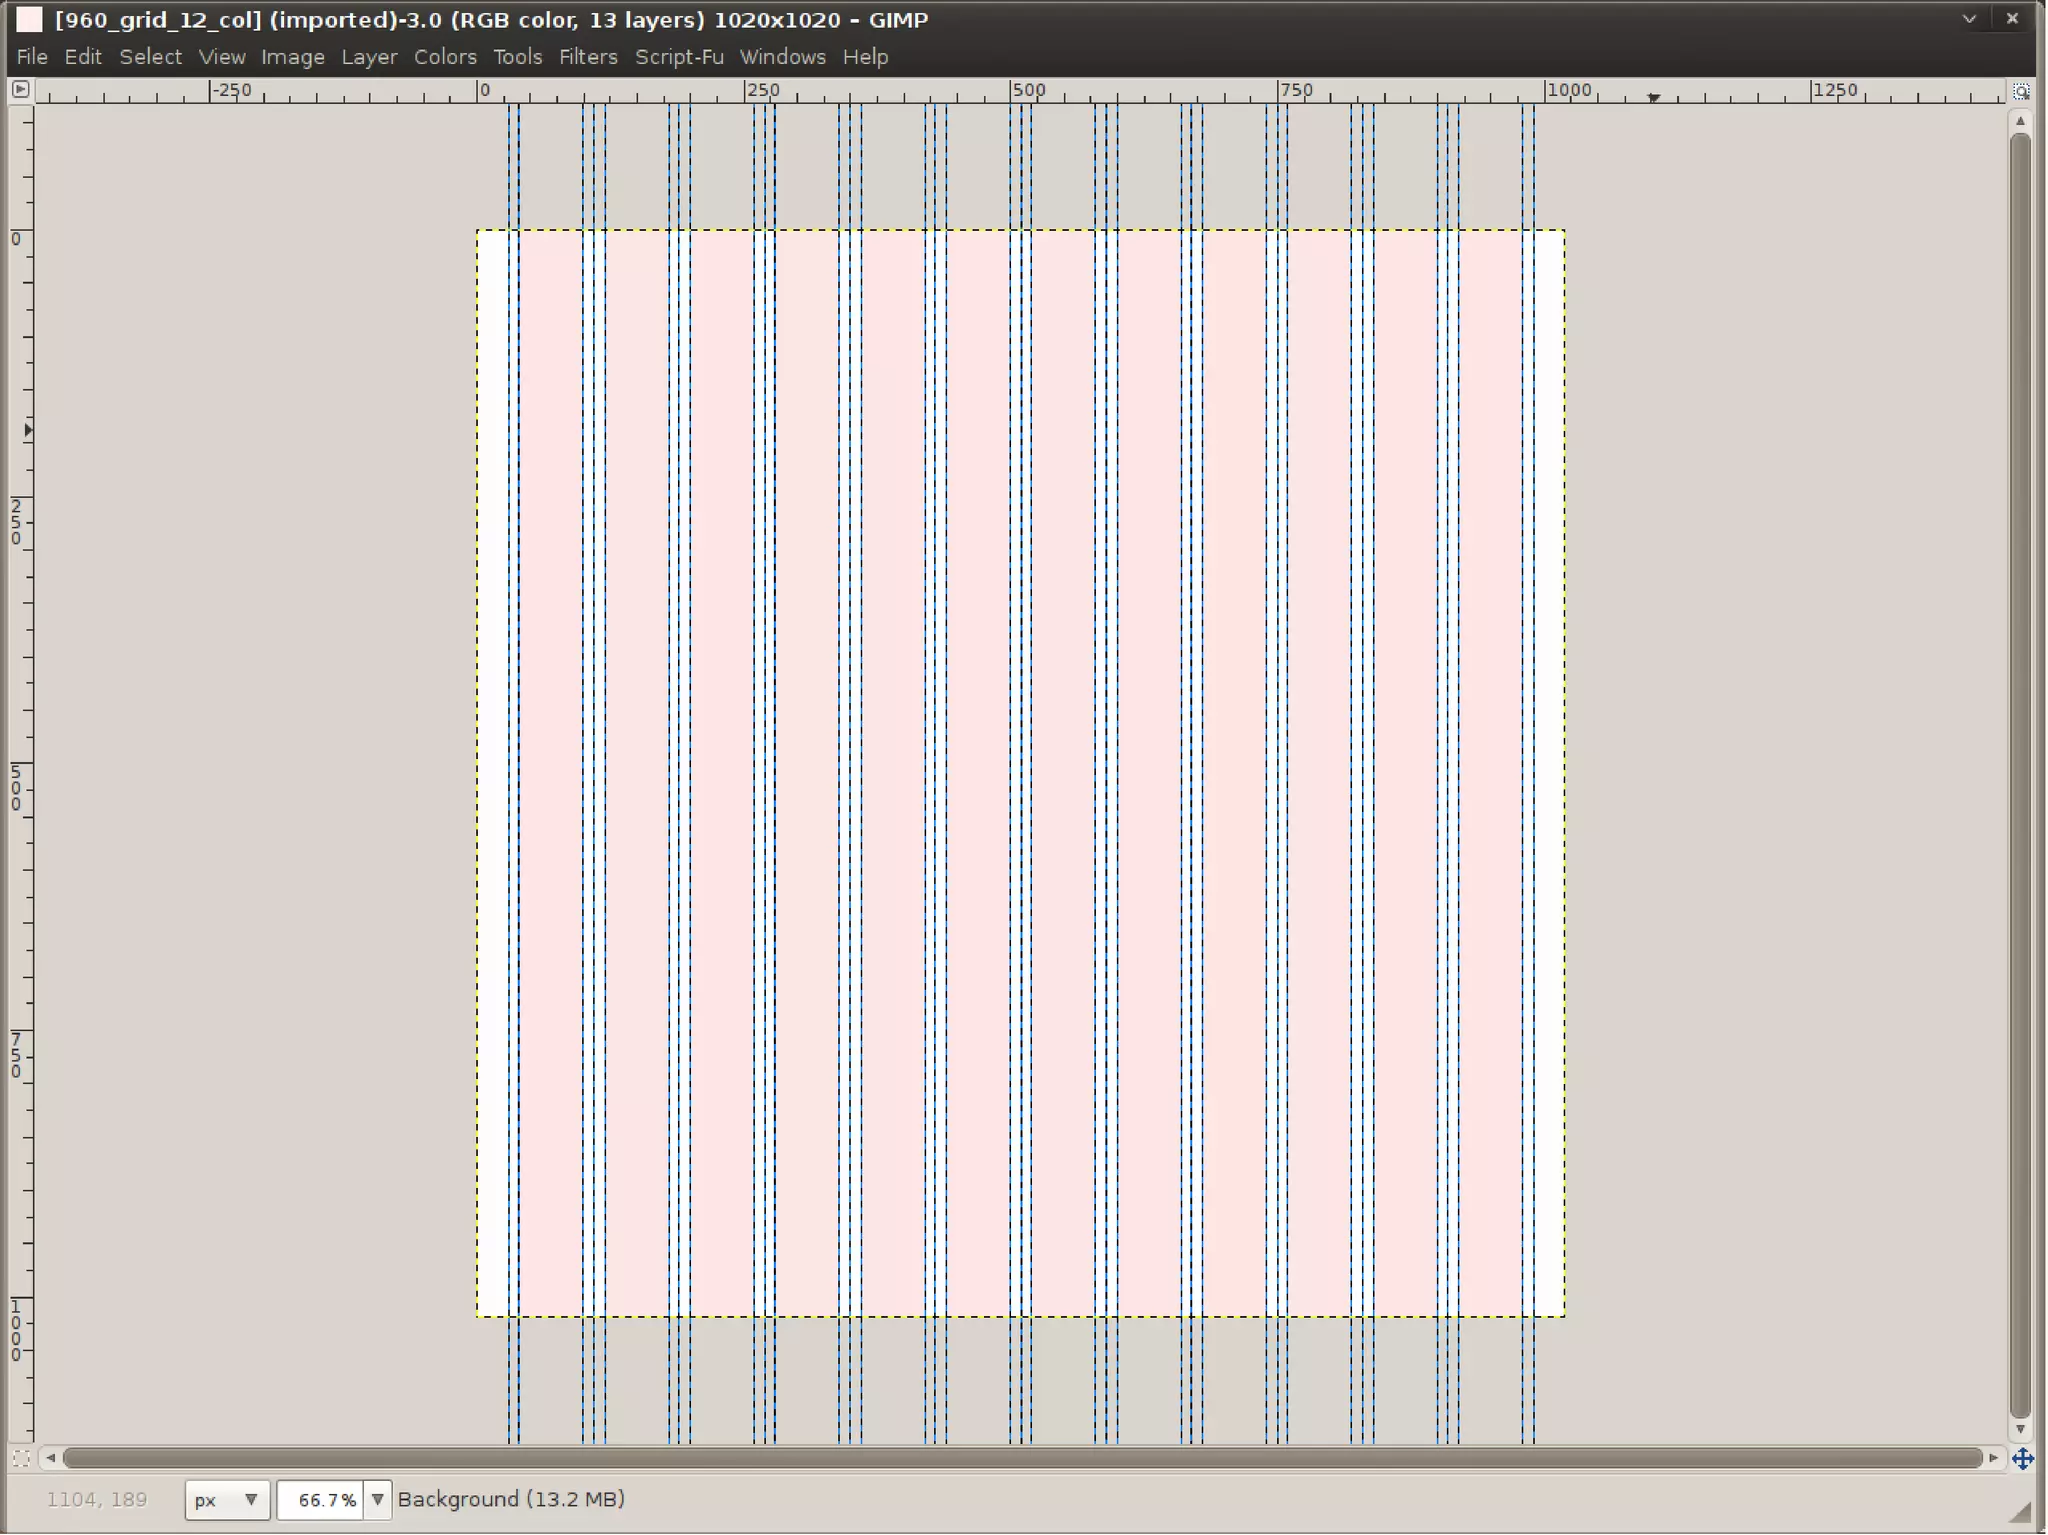Click the horizontal scrollbar right arrow
Screen dimensions: 2048x1535
[1993, 1458]
